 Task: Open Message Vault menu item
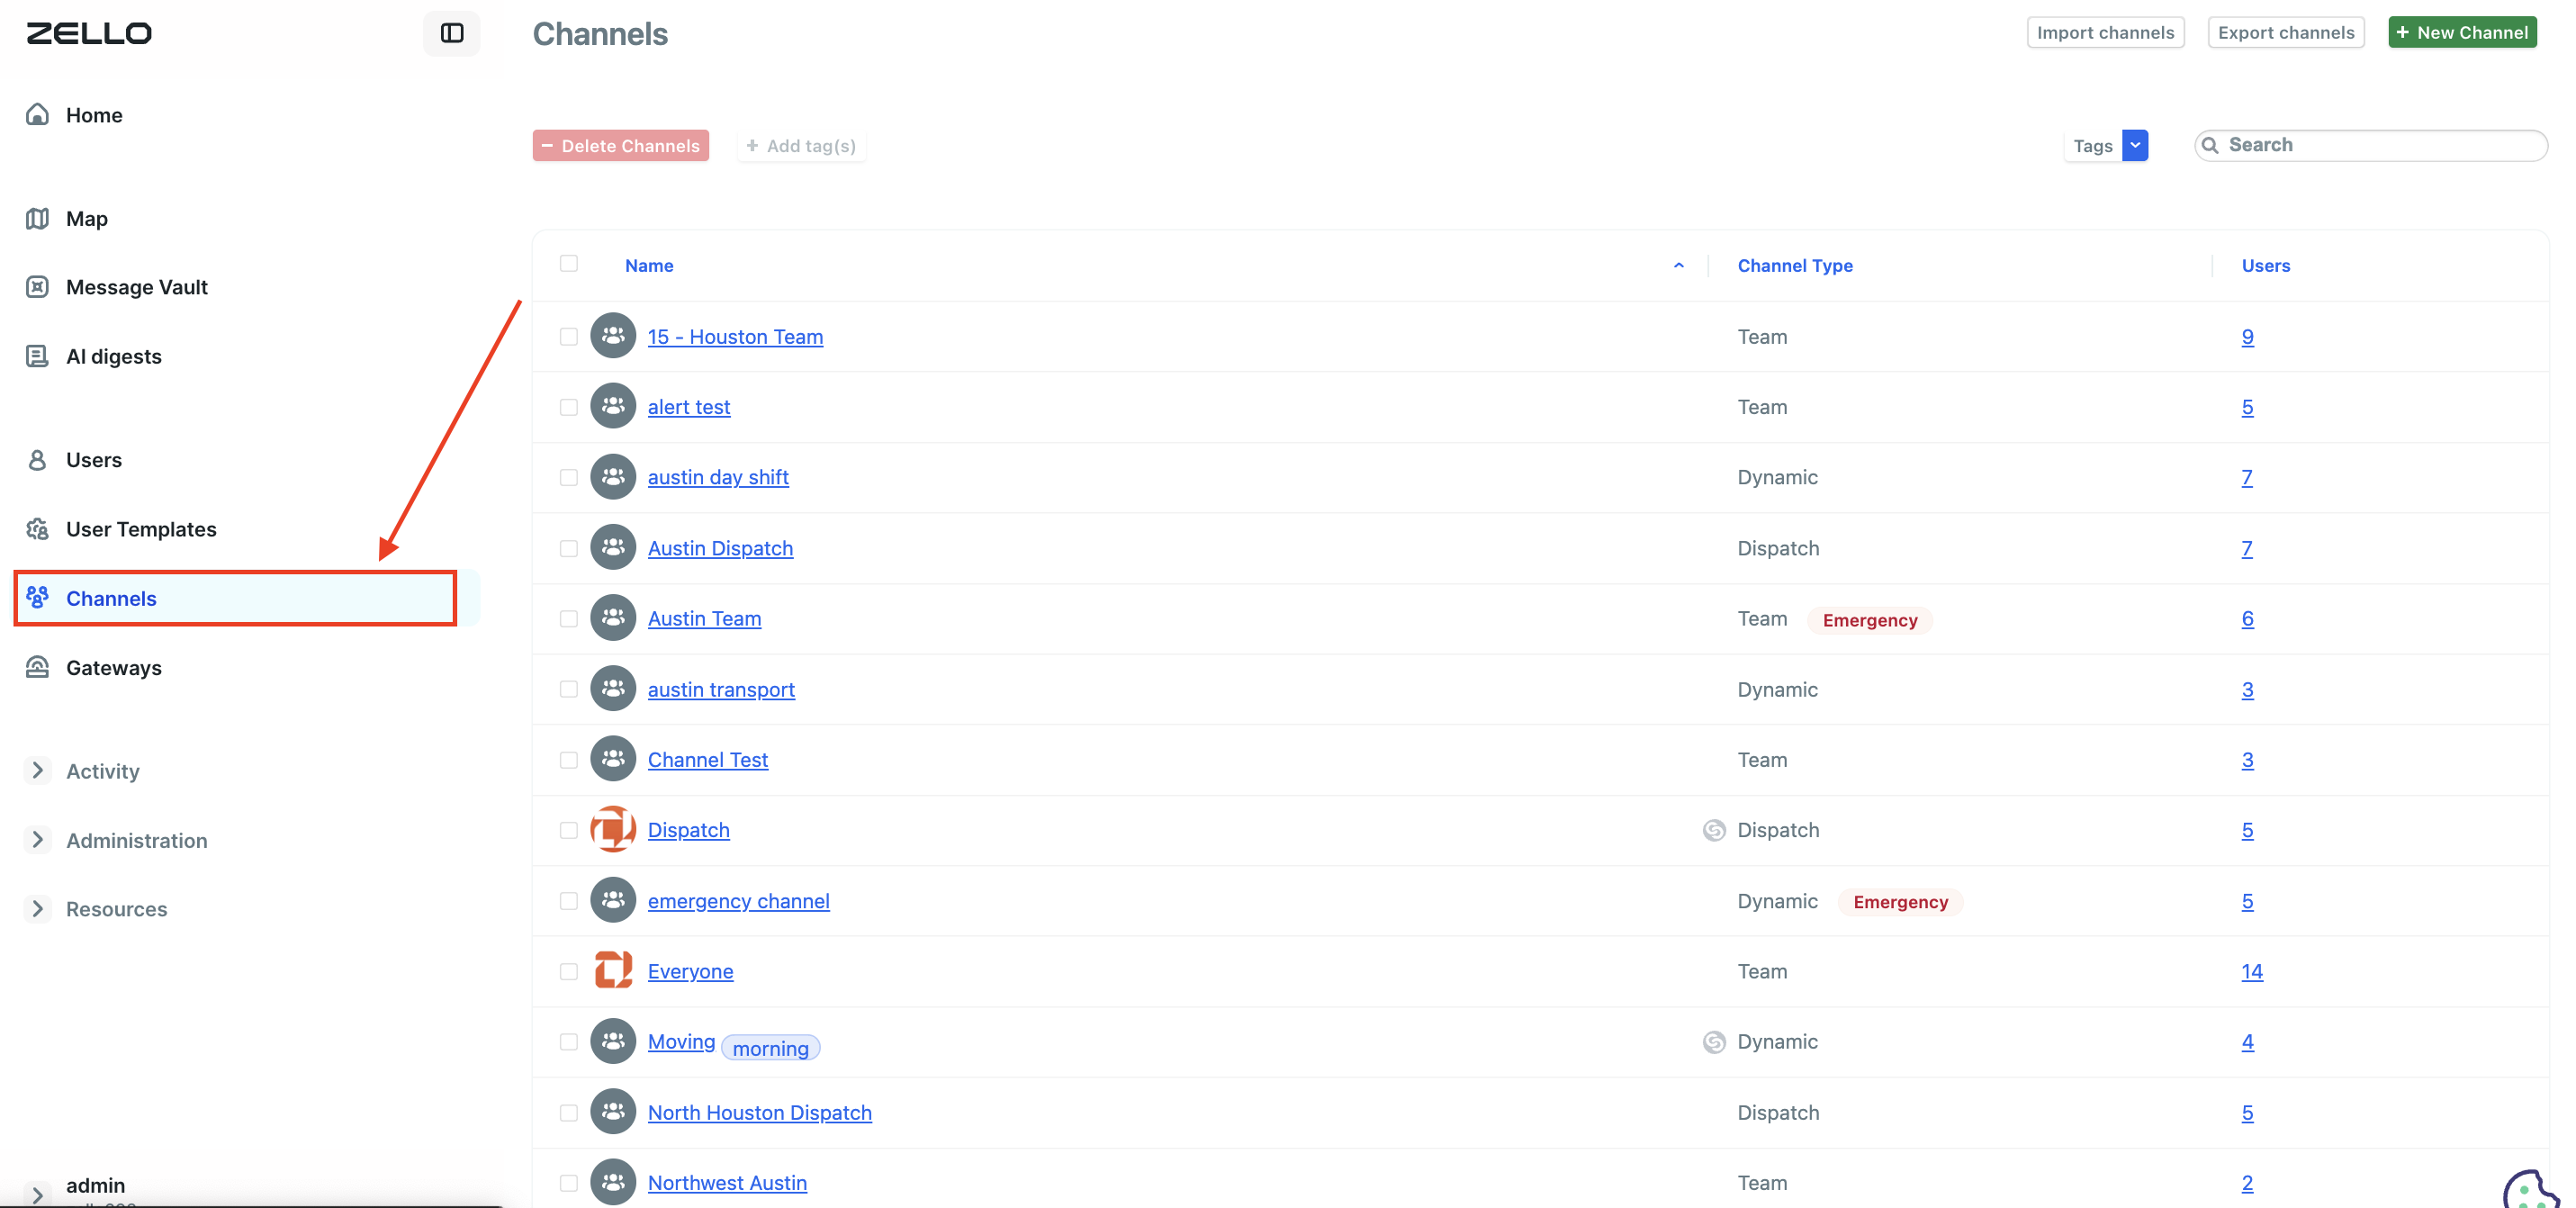pos(137,287)
